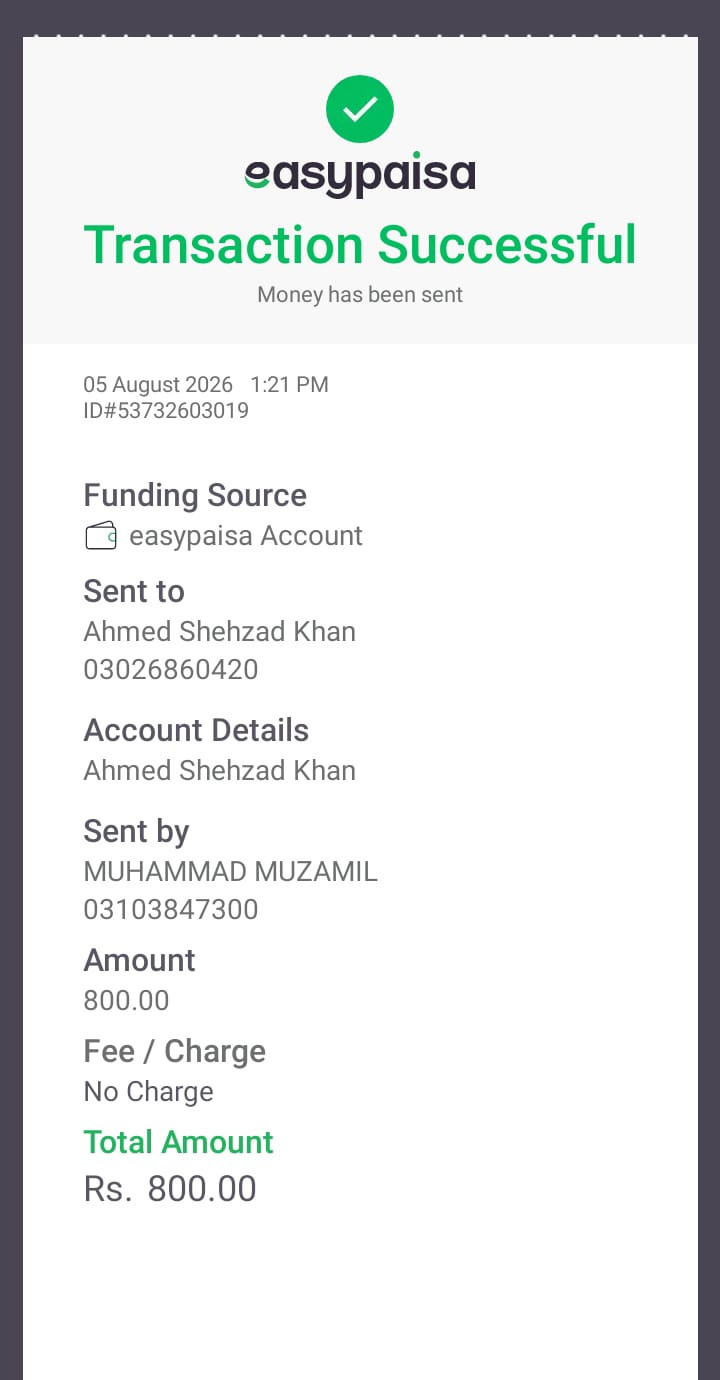The height and width of the screenshot is (1380, 720).
Task: Click the Money has been sent text
Action: [360, 295]
